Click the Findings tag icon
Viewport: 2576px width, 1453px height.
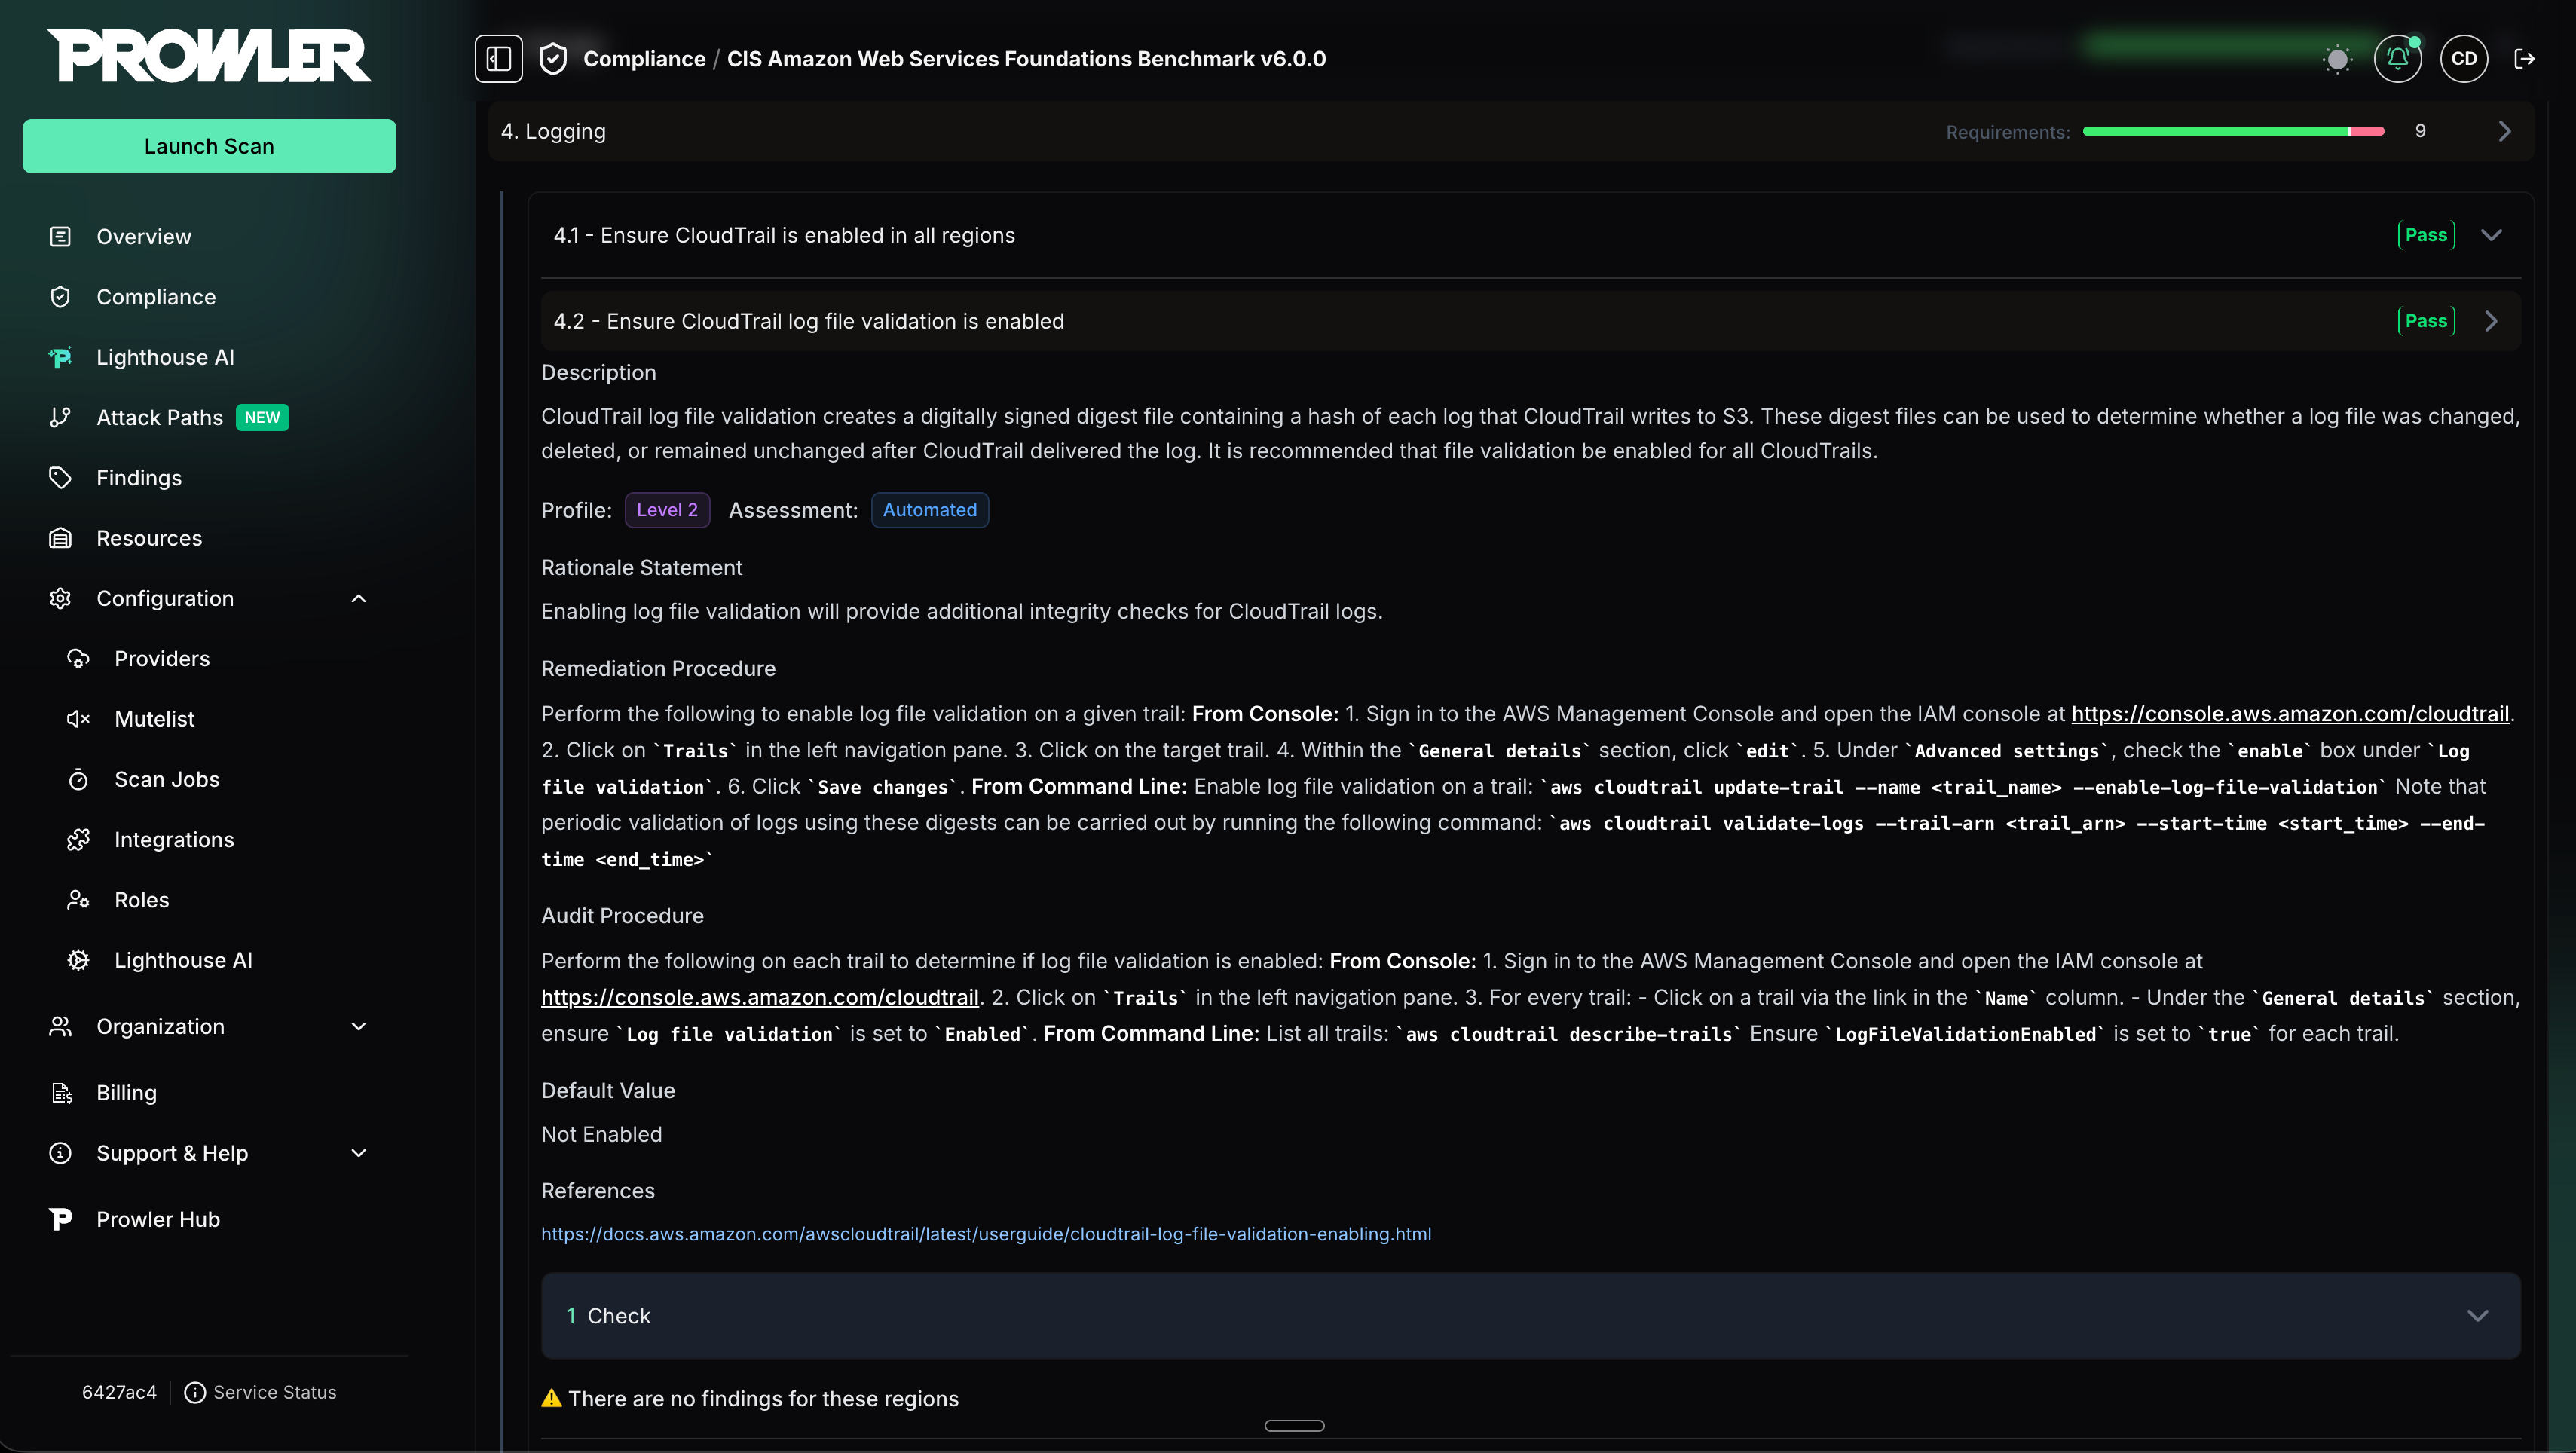pos(60,478)
